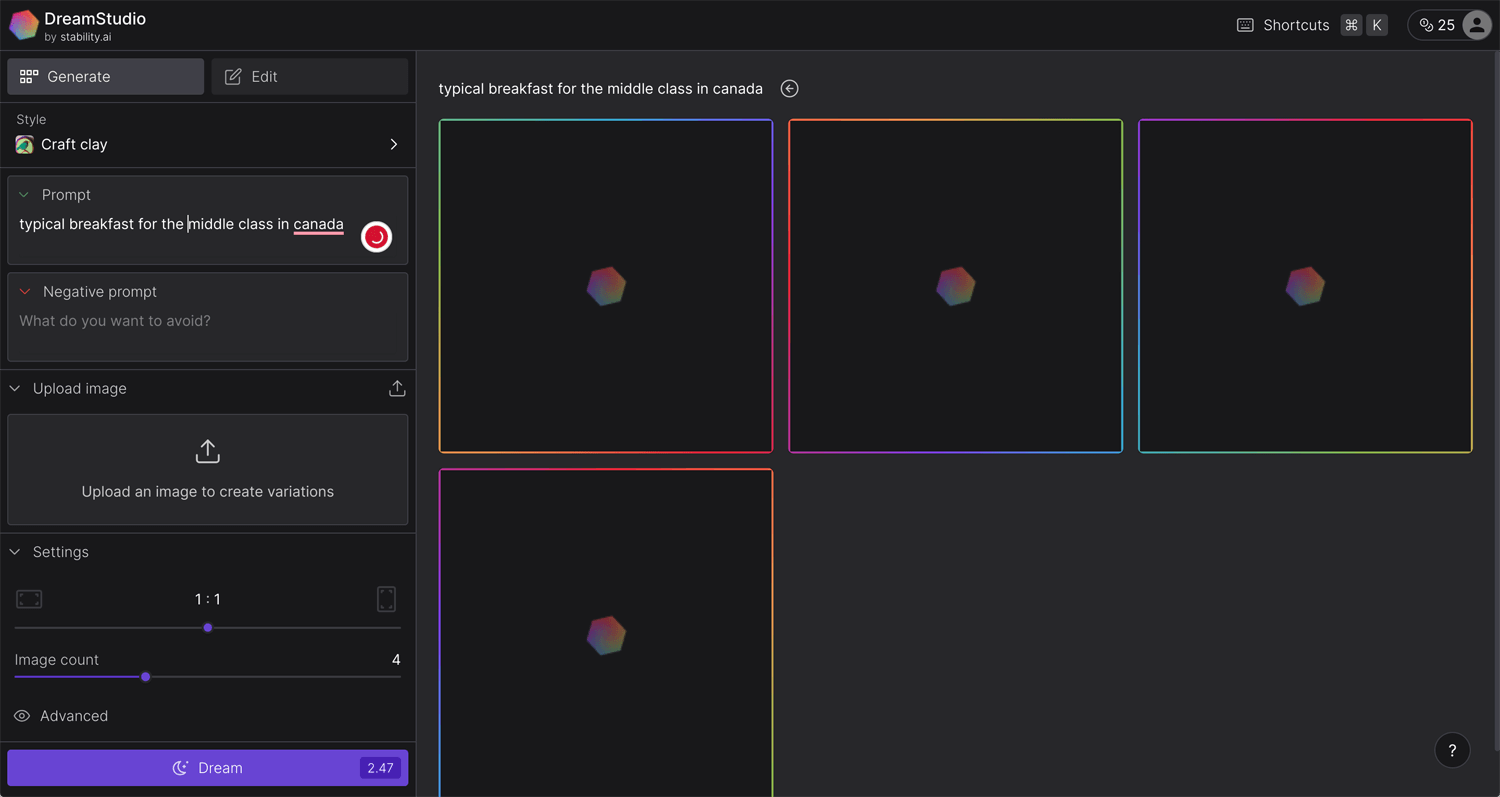Viewport: 1500px width, 797px height.
Task: Select the second loading image tile
Action: (x=956, y=286)
